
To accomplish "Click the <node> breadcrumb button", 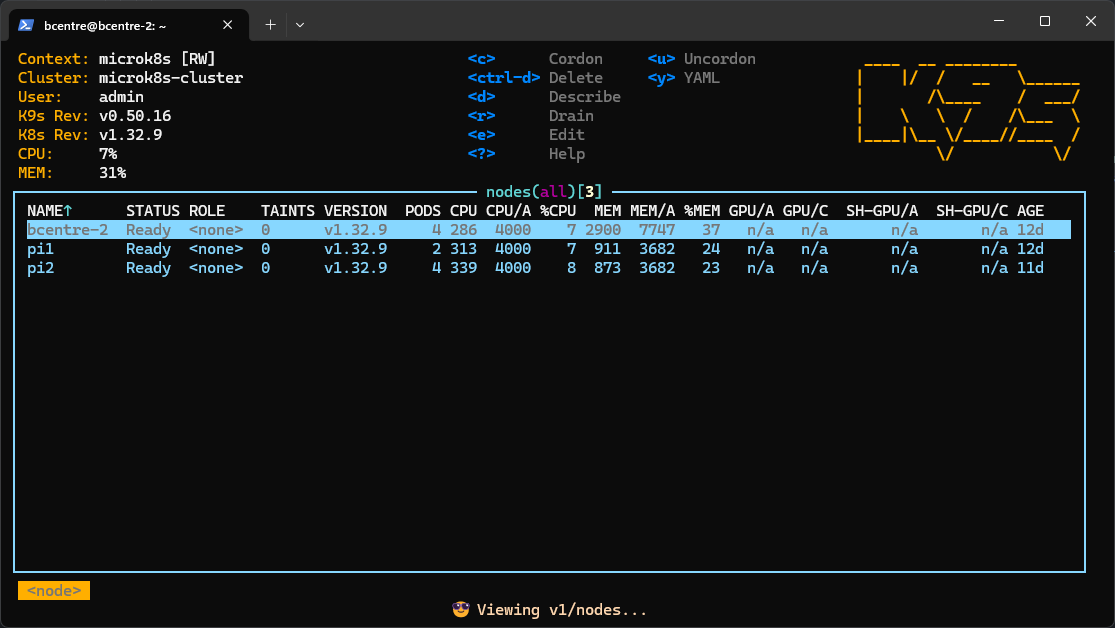I will [53, 590].
